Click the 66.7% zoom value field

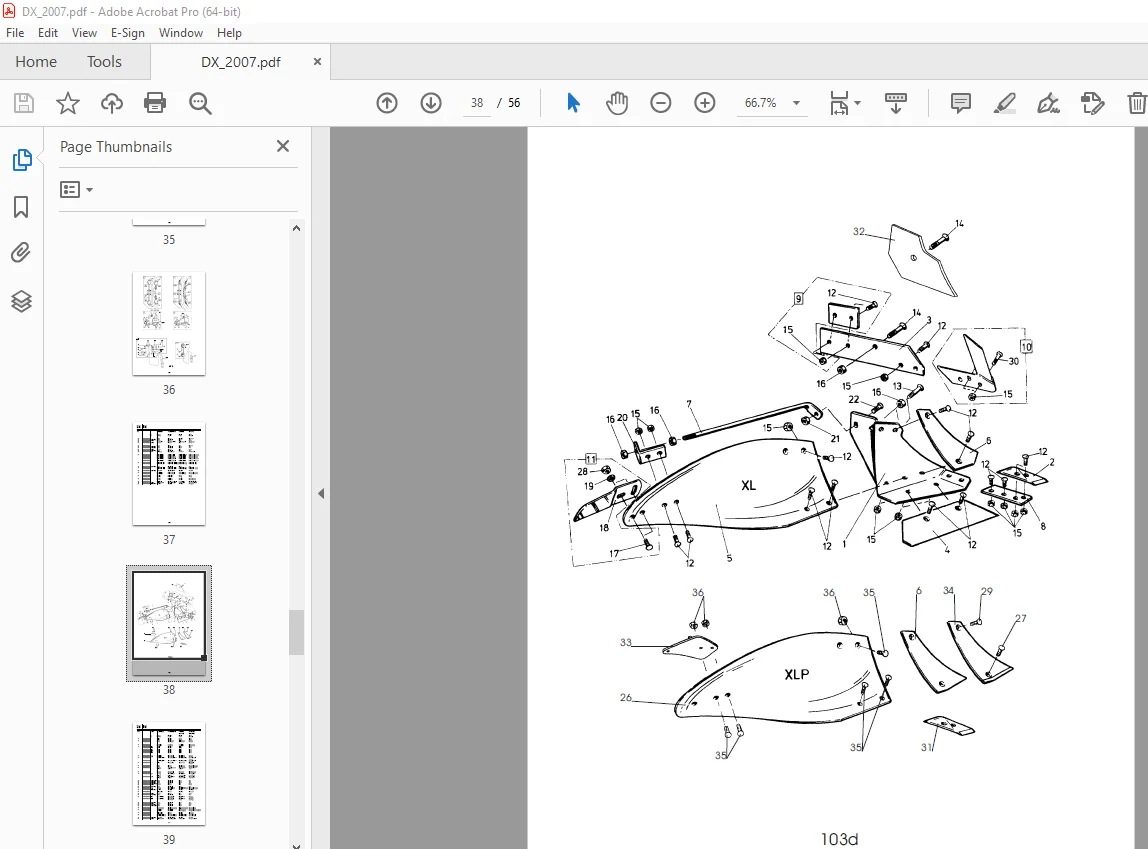click(761, 103)
